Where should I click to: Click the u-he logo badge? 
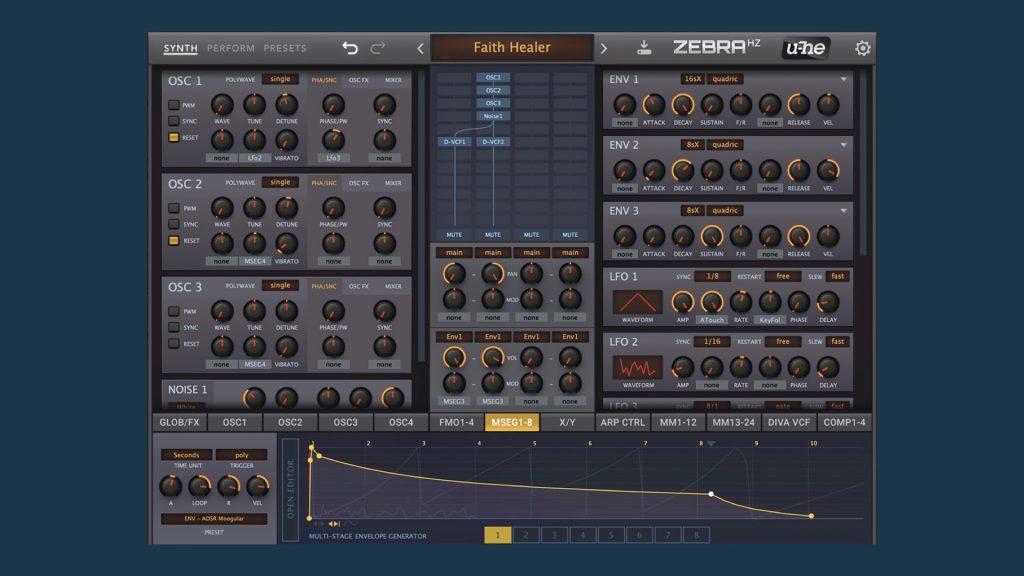(805, 48)
